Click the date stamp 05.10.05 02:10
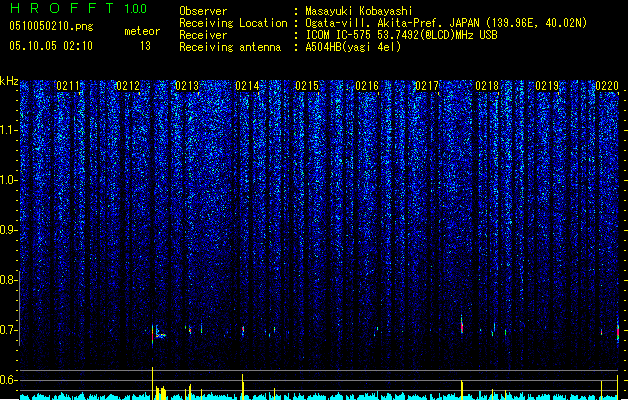Viewport: 629px width, 400px height. [51, 46]
